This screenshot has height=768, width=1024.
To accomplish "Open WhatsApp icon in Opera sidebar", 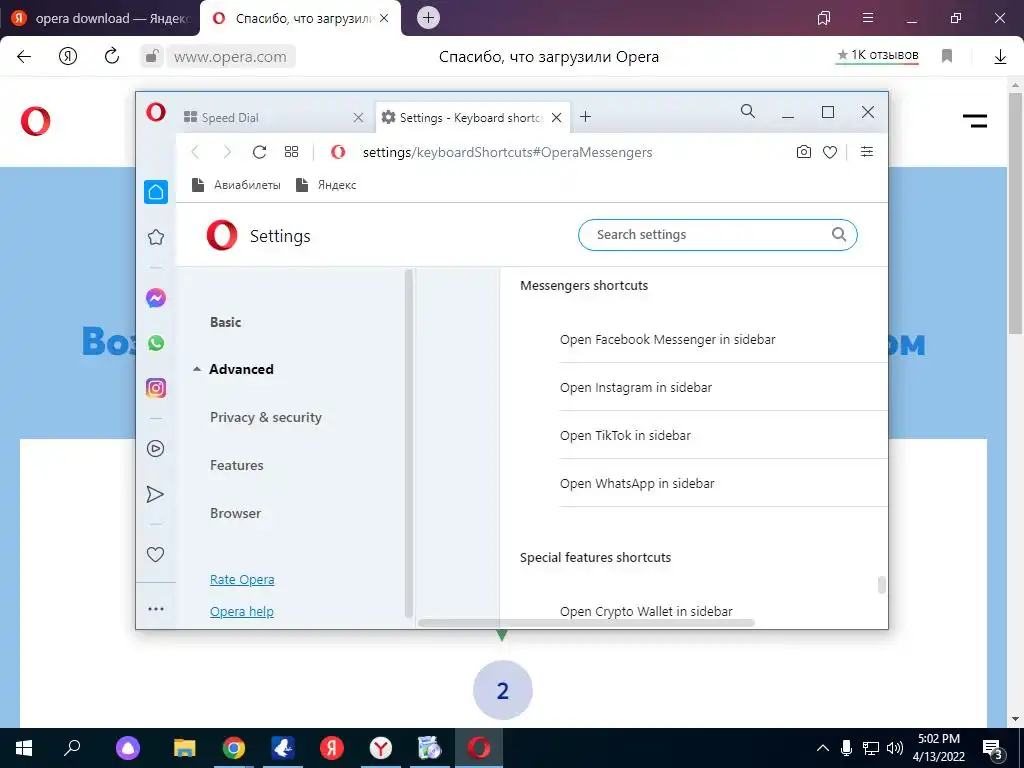I will pyautogui.click(x=155, y=343).
